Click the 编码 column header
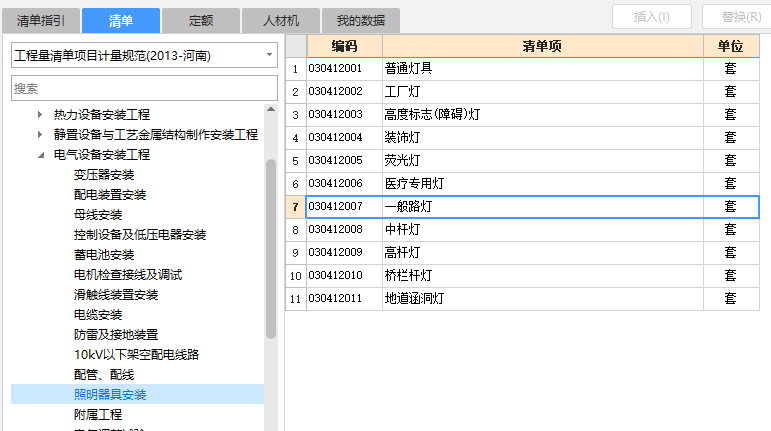The image size is (771, 431). tap(344, 46)
